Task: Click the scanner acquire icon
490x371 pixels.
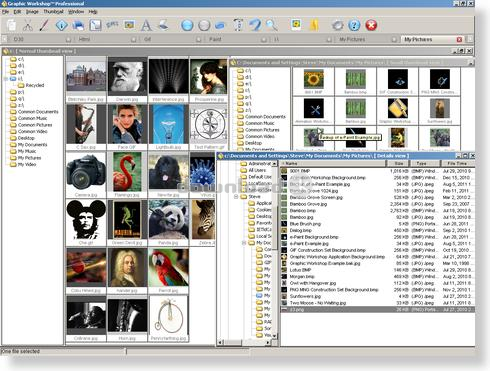Action: pos(163,25)
